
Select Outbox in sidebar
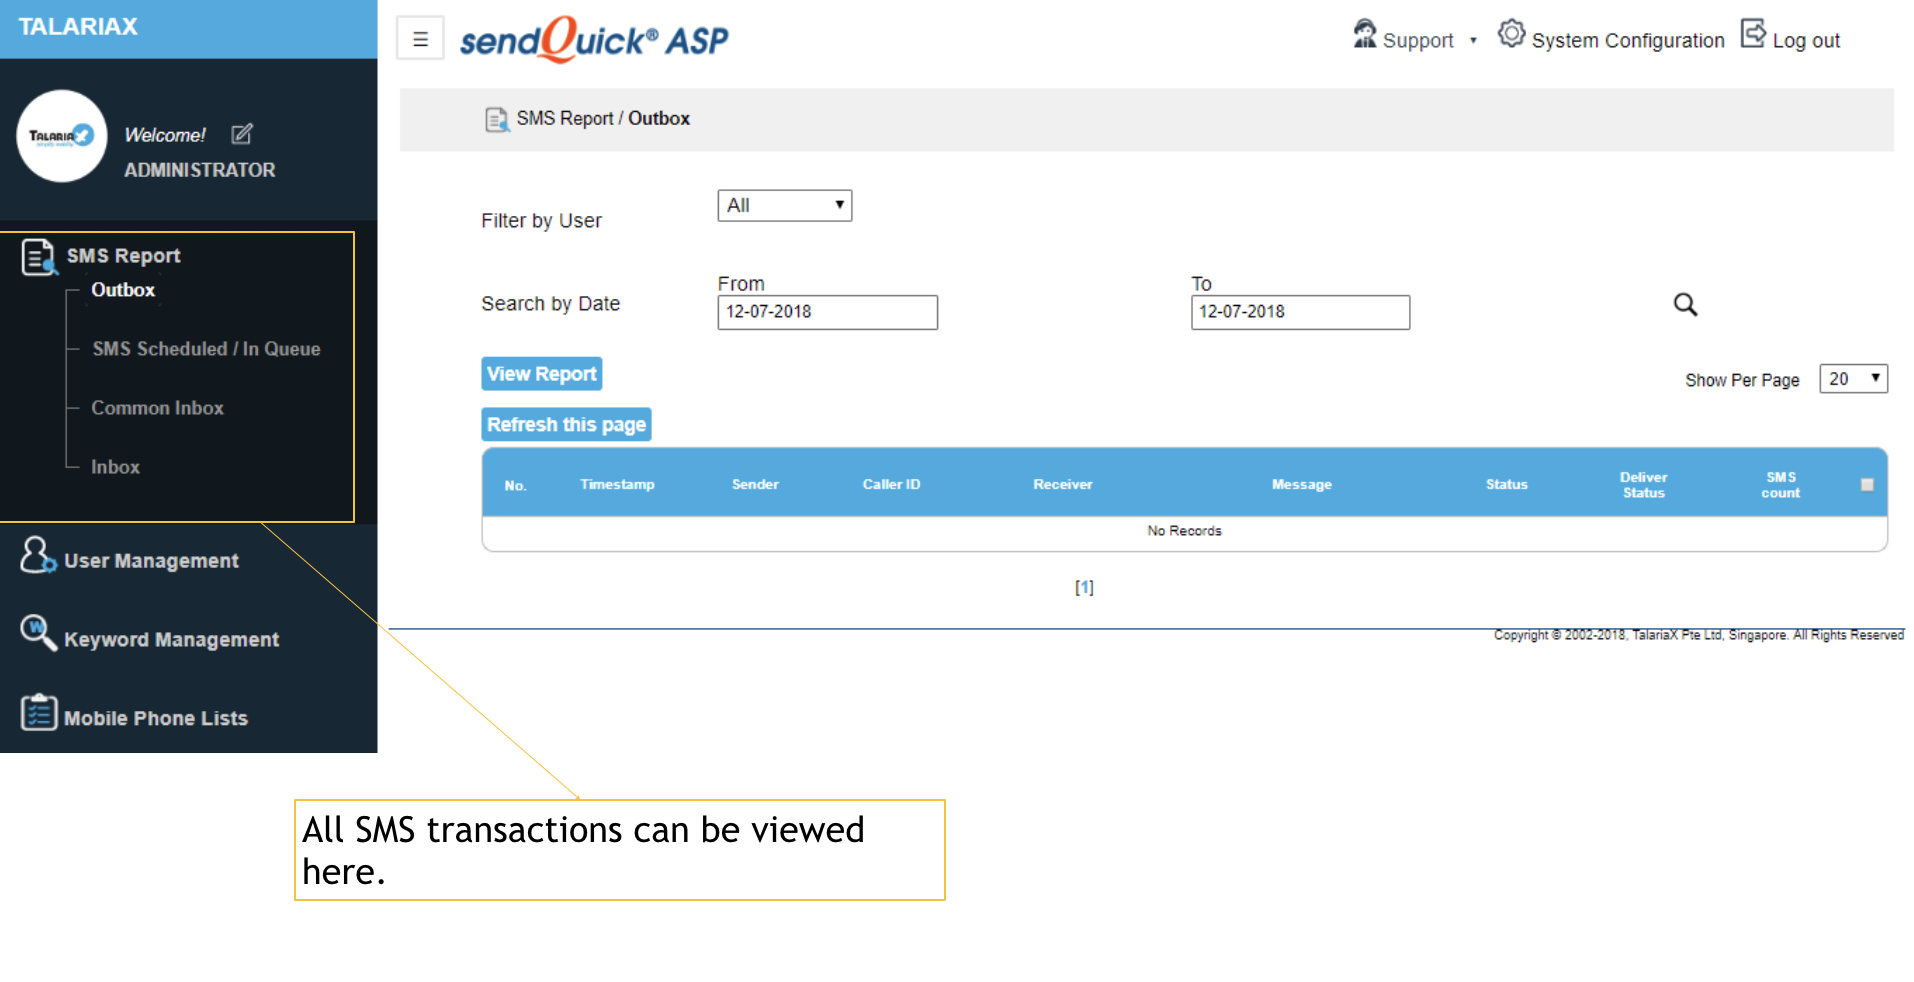[x=123, y=290]
